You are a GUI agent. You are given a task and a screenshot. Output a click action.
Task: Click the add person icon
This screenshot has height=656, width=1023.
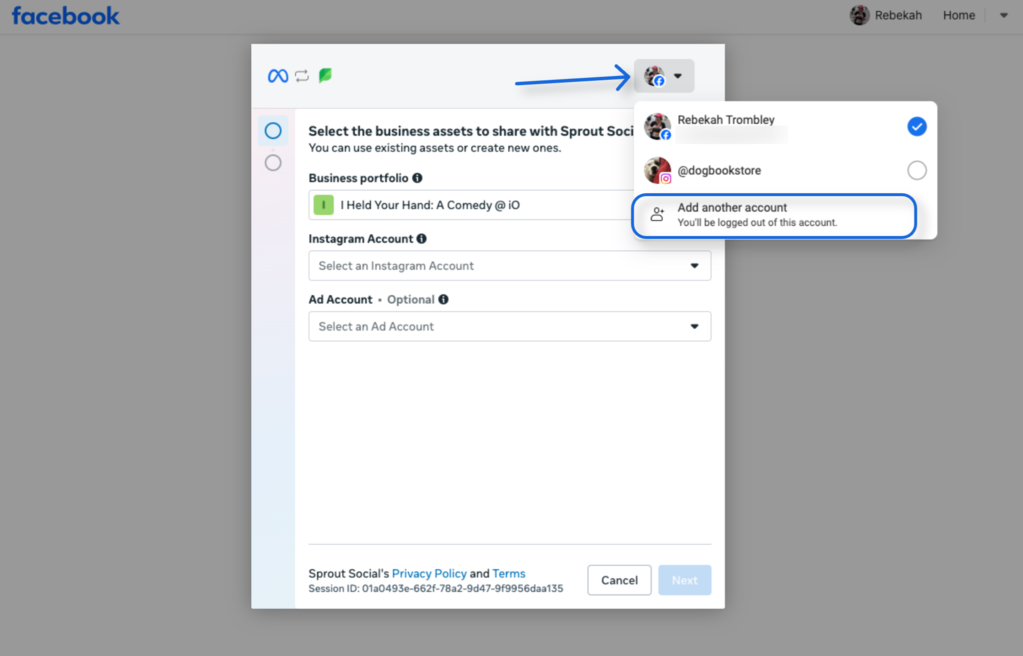point(657,214)
